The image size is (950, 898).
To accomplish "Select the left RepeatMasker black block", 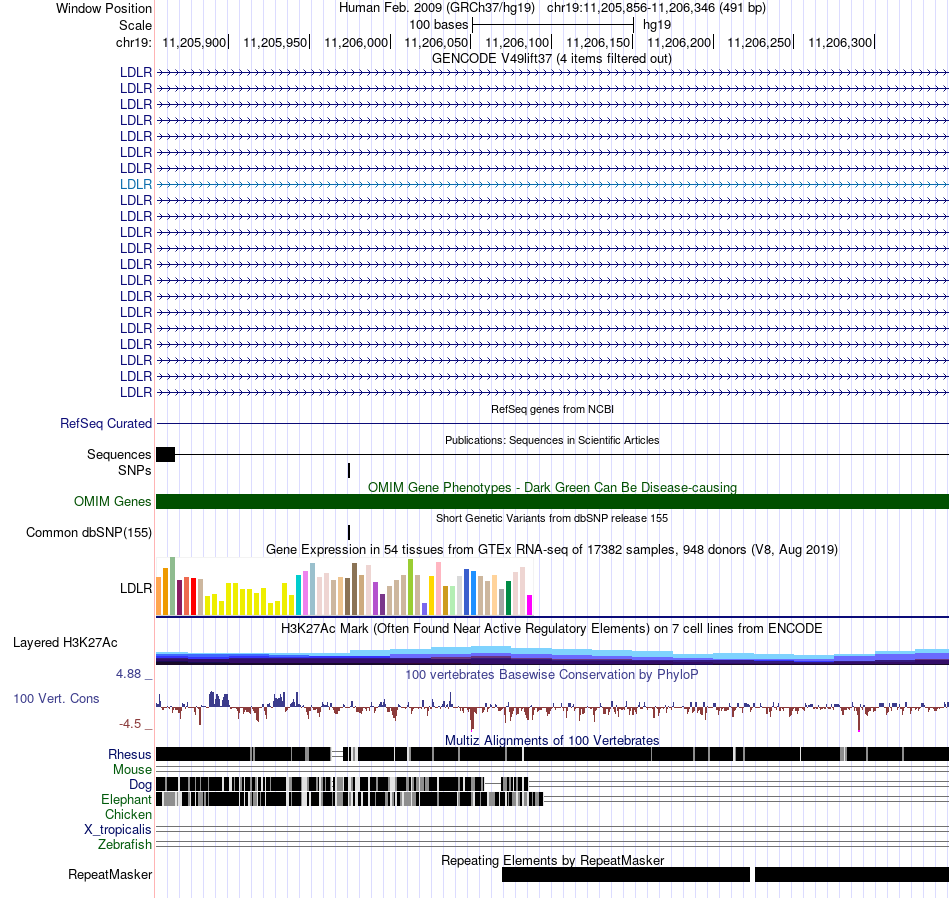I will [x=626, y=874].
